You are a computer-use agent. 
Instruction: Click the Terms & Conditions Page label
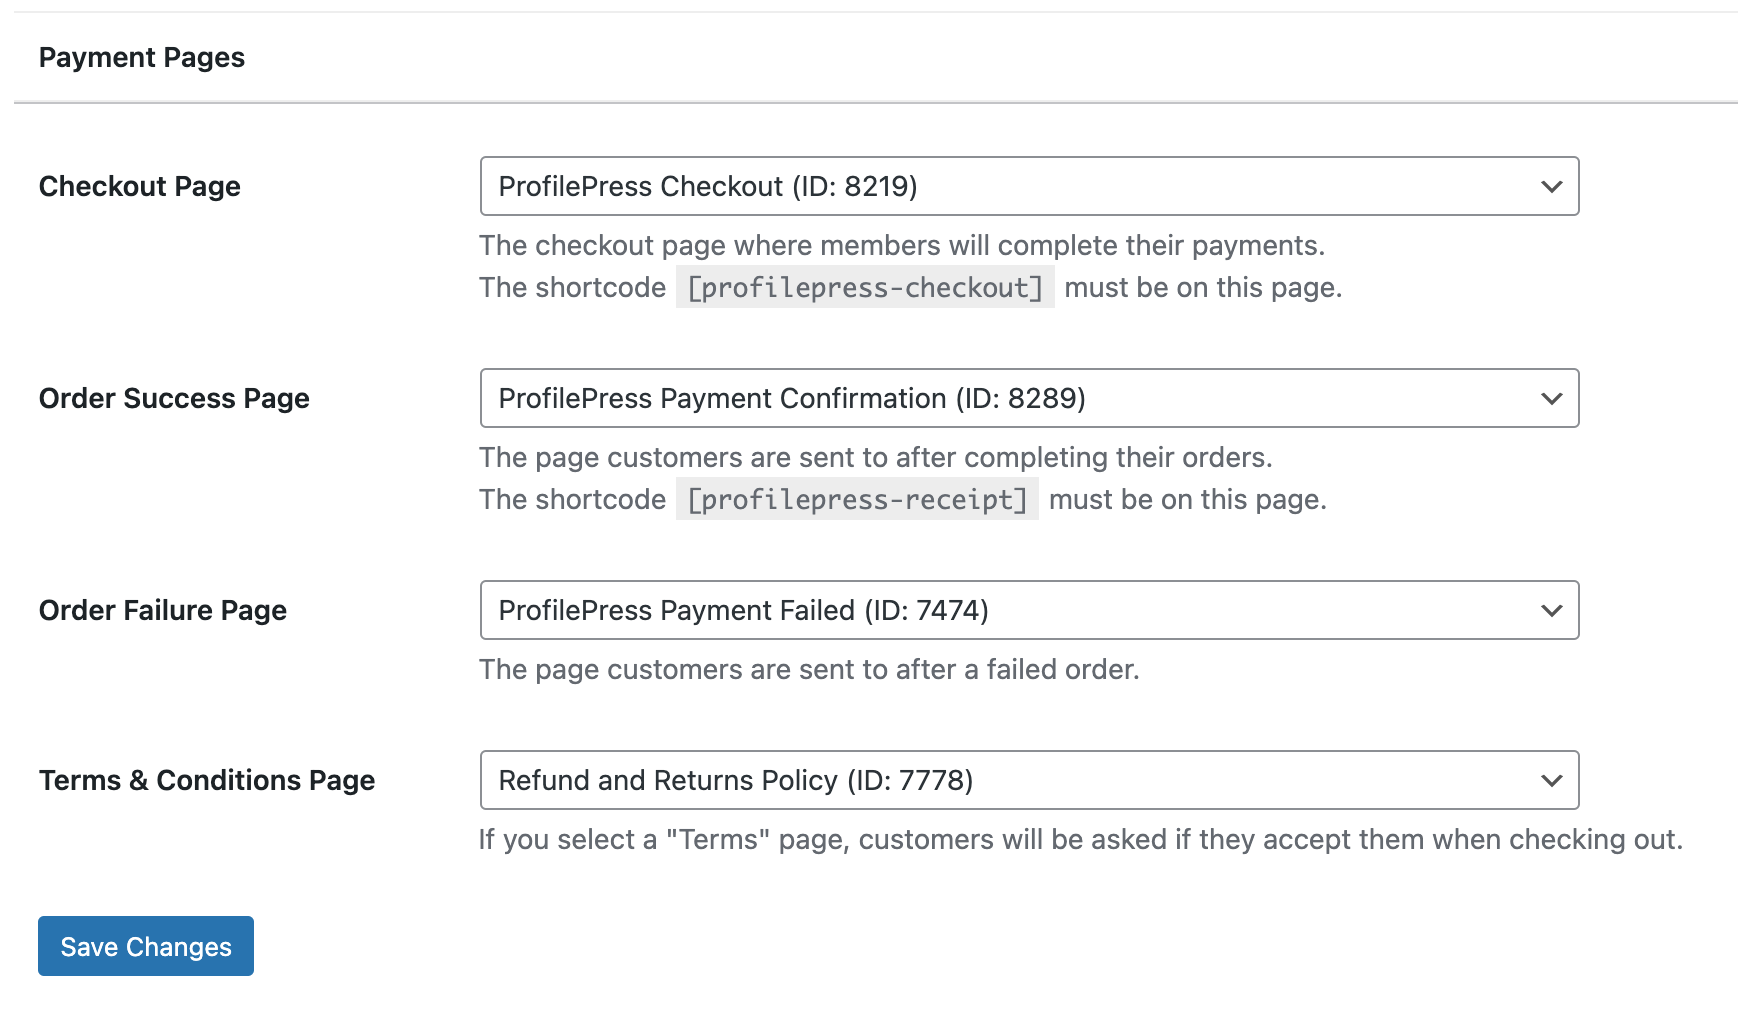(207, 781)
